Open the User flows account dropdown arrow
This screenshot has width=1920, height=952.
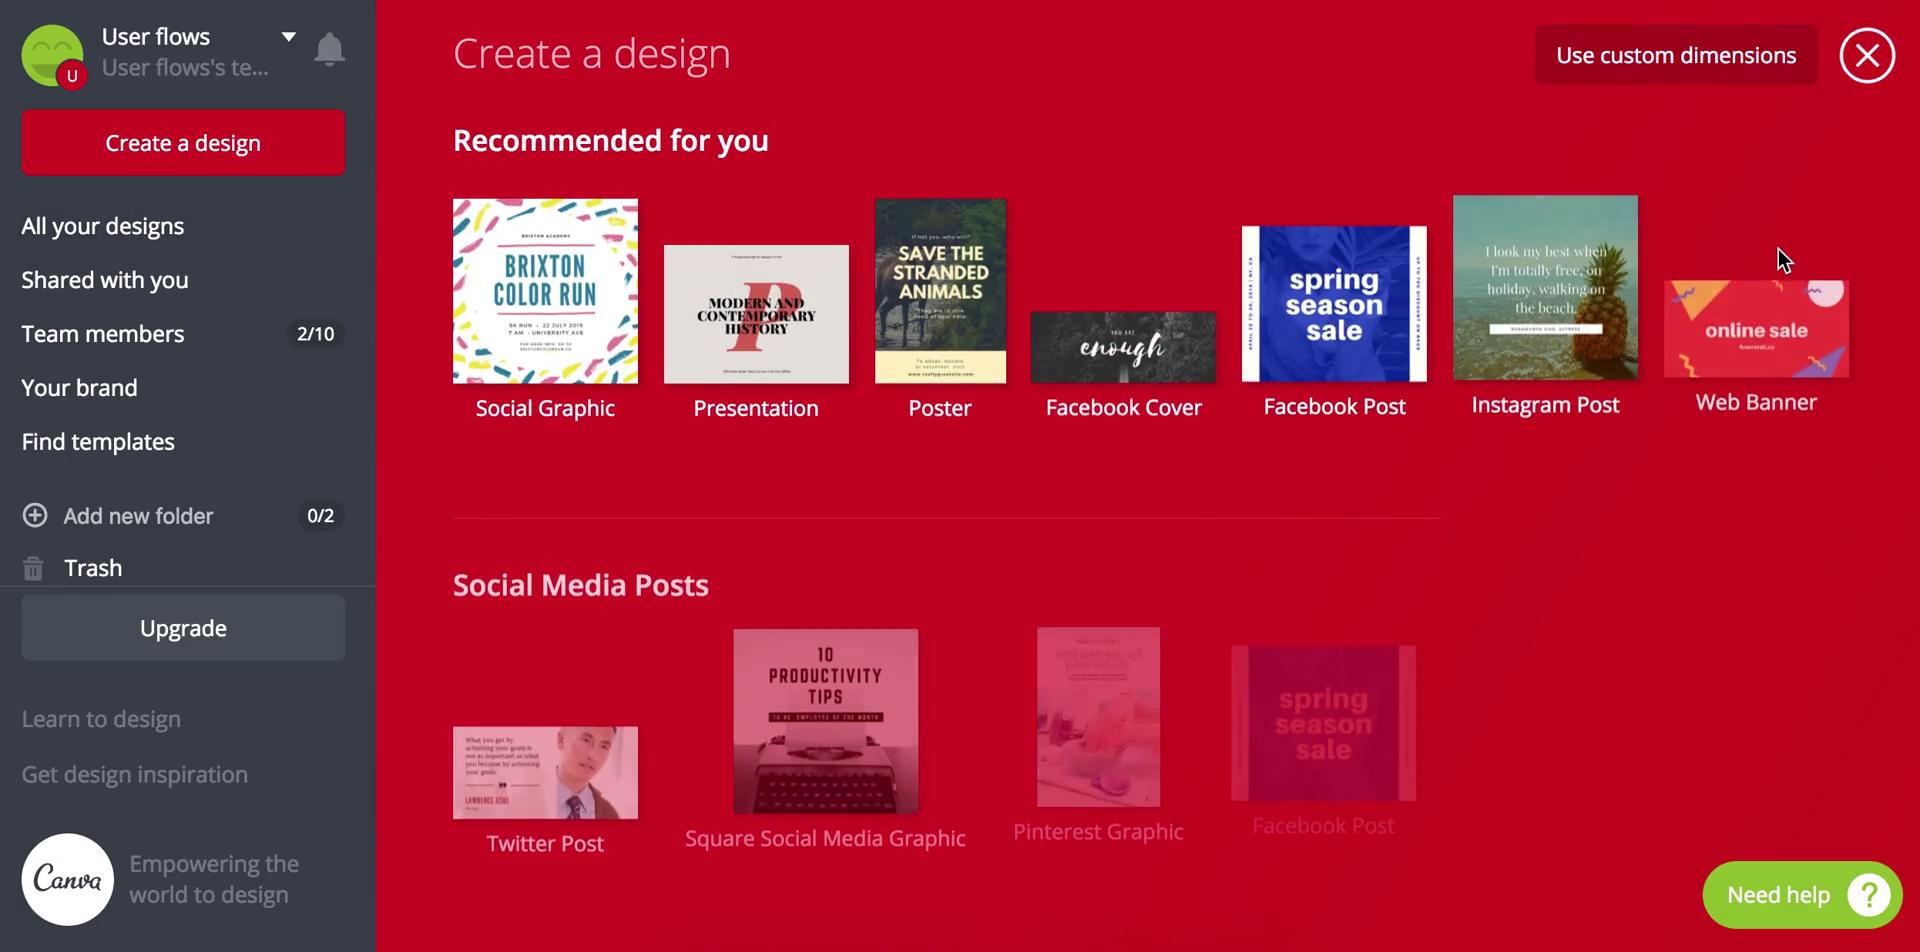tap(288, 37)
